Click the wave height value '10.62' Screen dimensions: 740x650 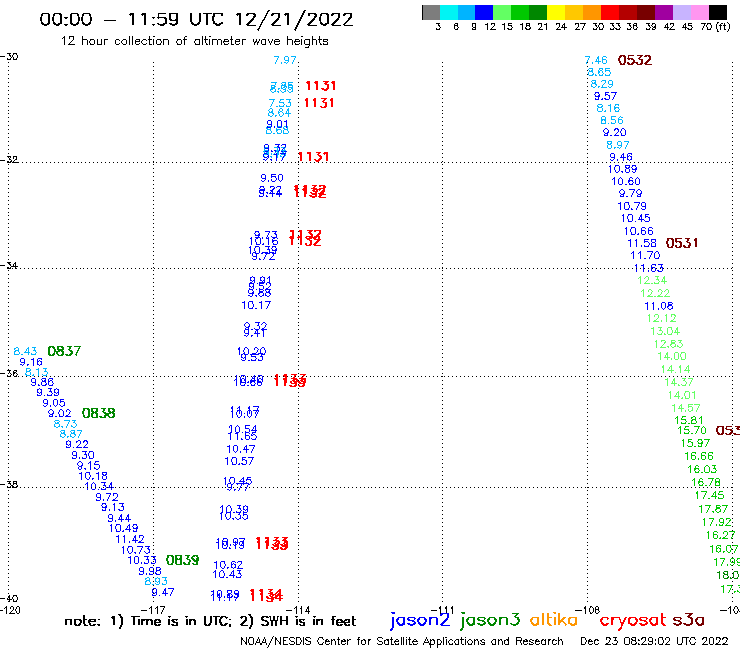coord(228,565)
